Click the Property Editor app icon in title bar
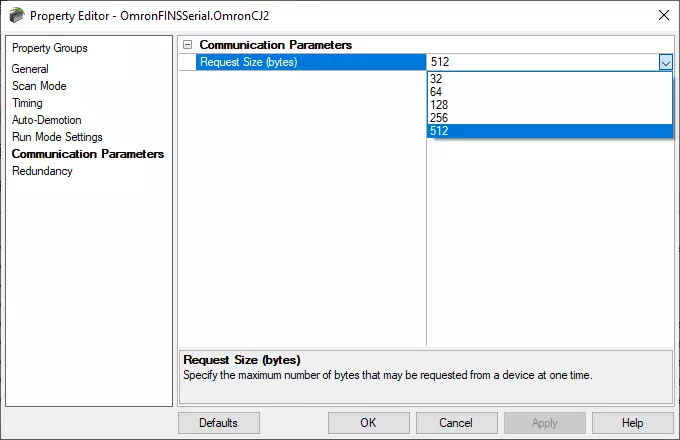Image resolution: width=680 pixels, height=440 pixels. pos(17,16)
